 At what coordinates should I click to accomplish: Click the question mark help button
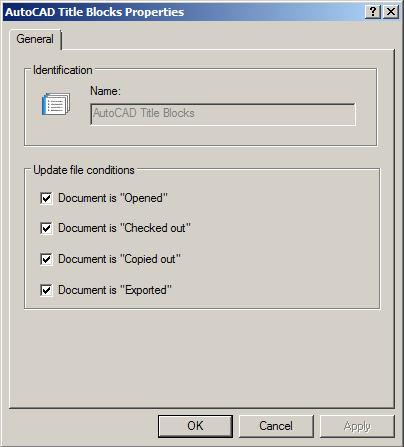click(373, 12)
